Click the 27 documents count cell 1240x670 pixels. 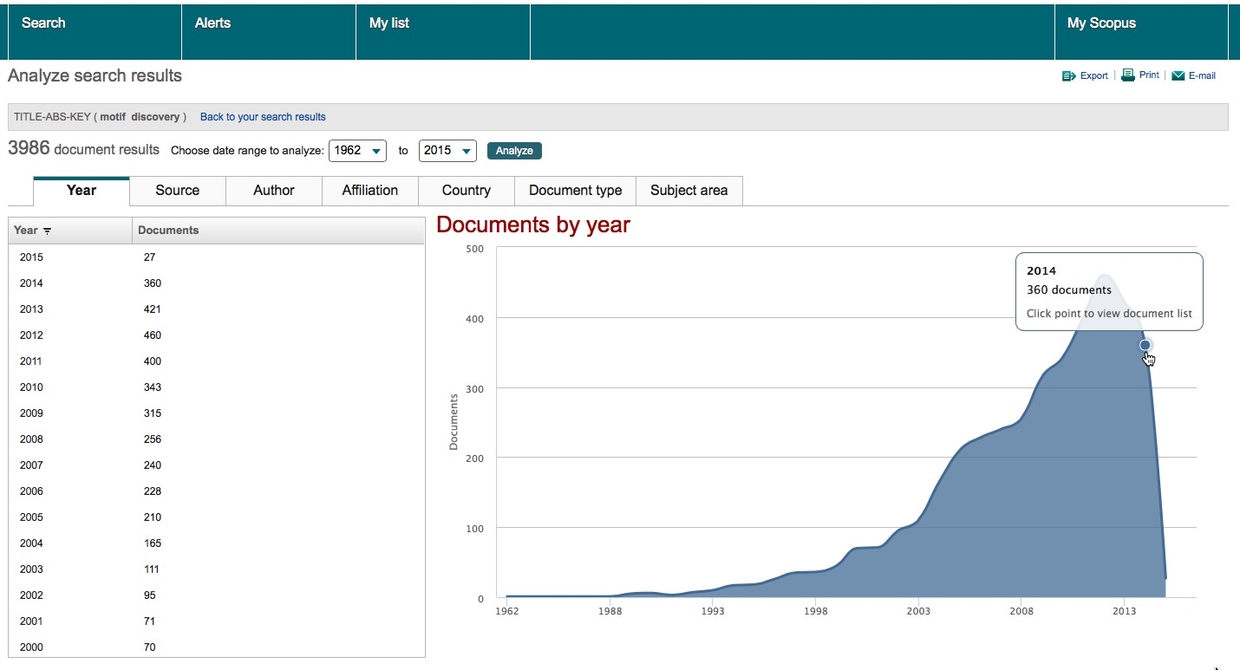coord(149,257)
